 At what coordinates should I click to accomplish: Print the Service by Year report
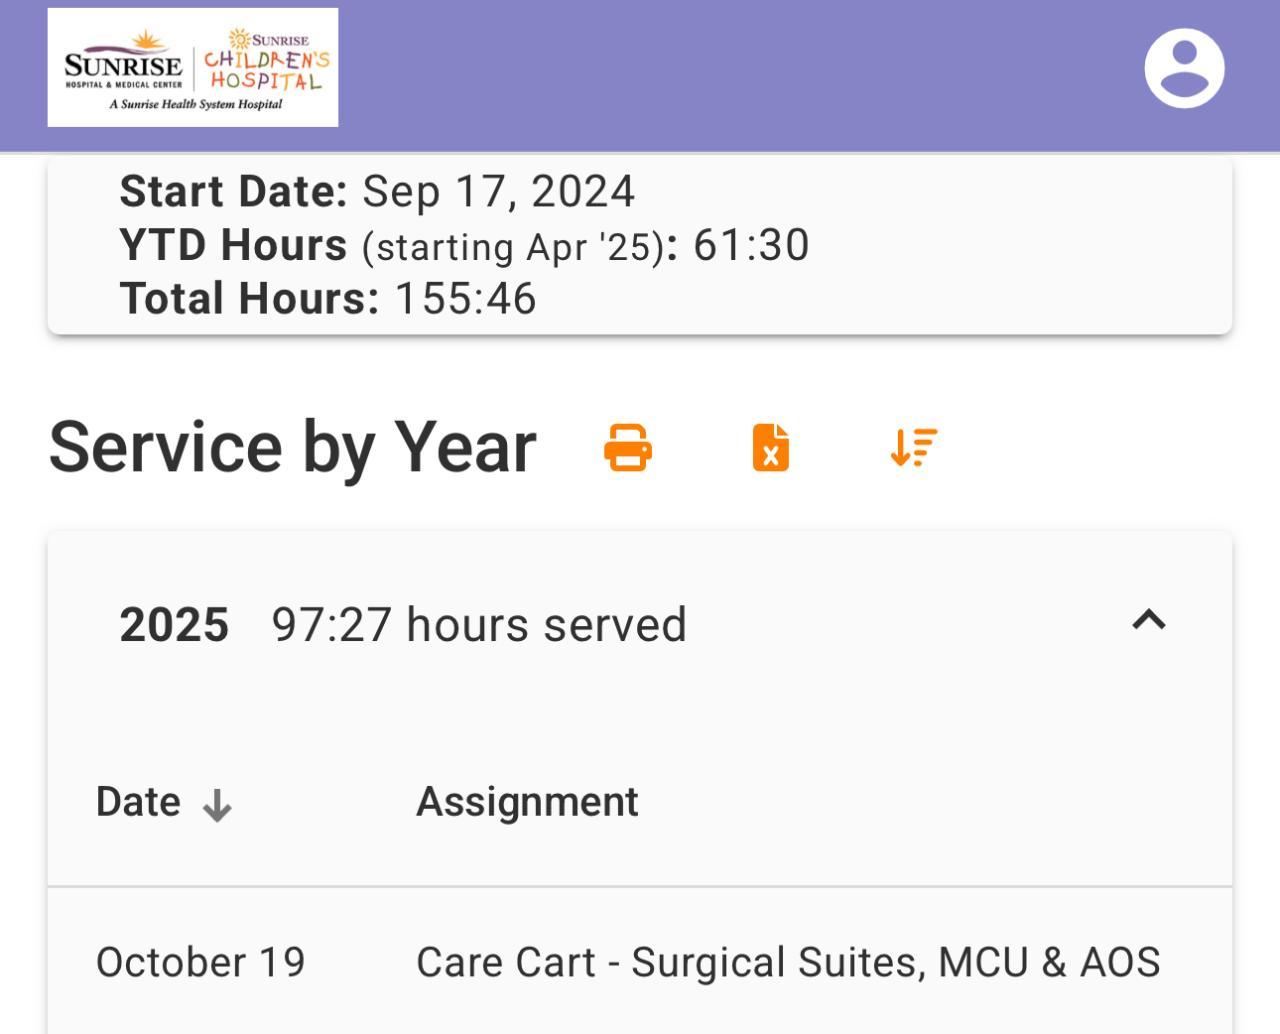tap(628, 447)
